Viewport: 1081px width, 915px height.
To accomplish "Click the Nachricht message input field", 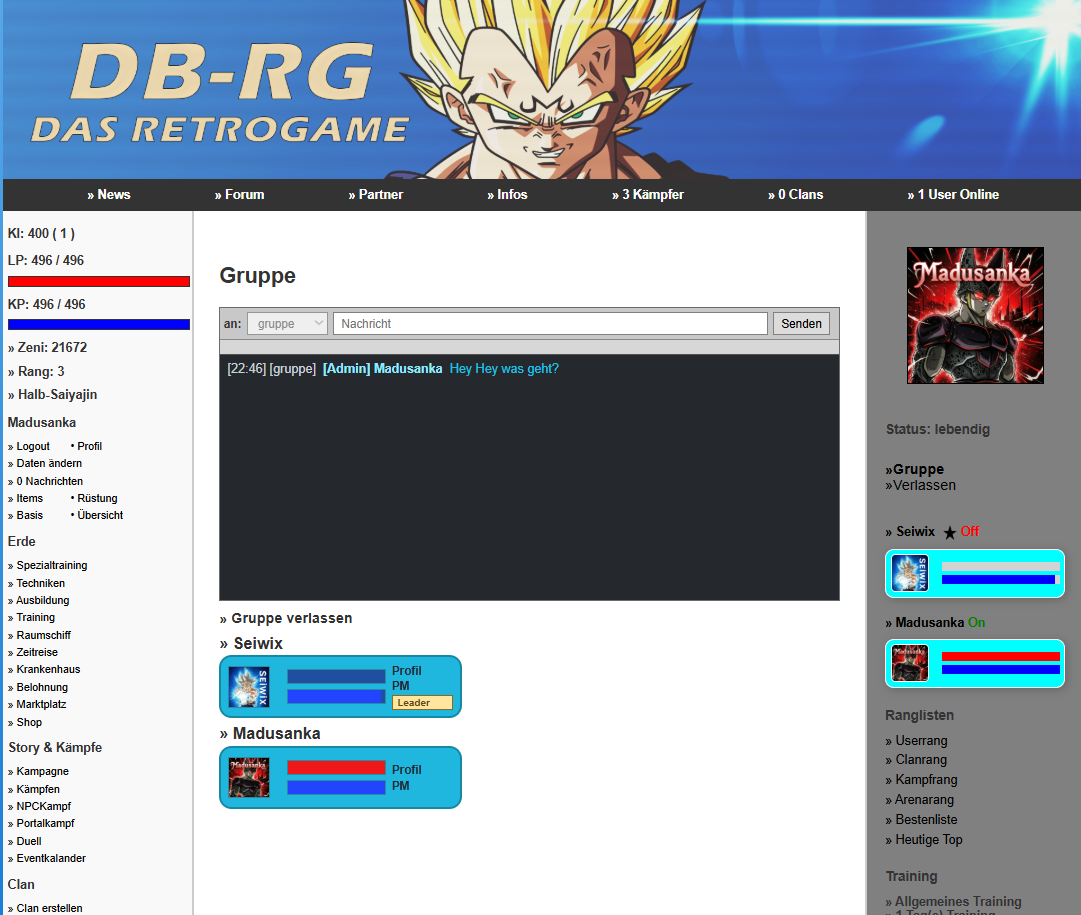I will [550, 323].
